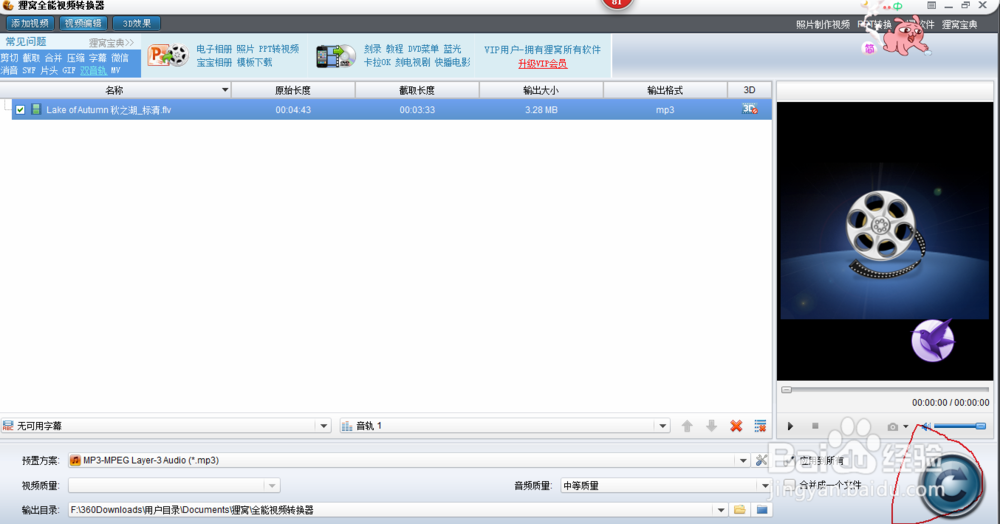Open the 模板下载 link
The height and width of the screenshot is (524, 1000).
[x=254, y=62]
